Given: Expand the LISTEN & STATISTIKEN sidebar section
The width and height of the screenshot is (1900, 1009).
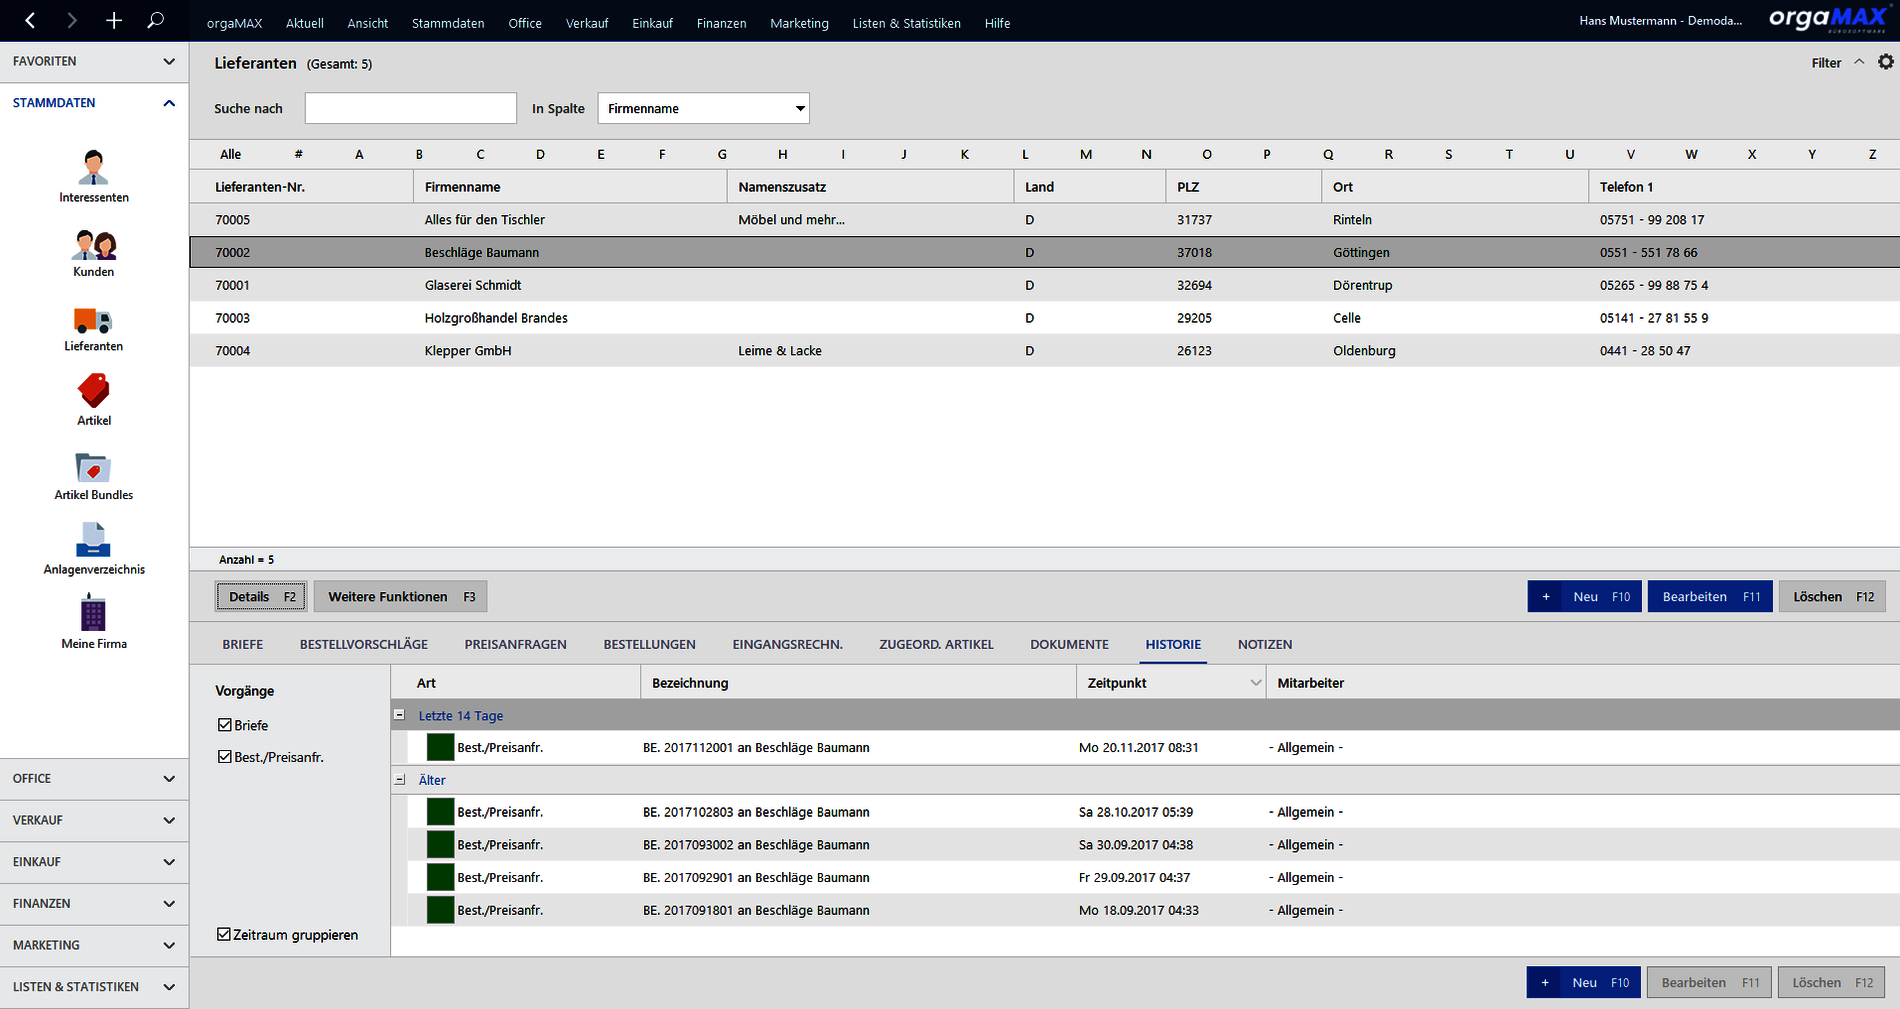Looking at the screenshot, I should tap(94, 987).
